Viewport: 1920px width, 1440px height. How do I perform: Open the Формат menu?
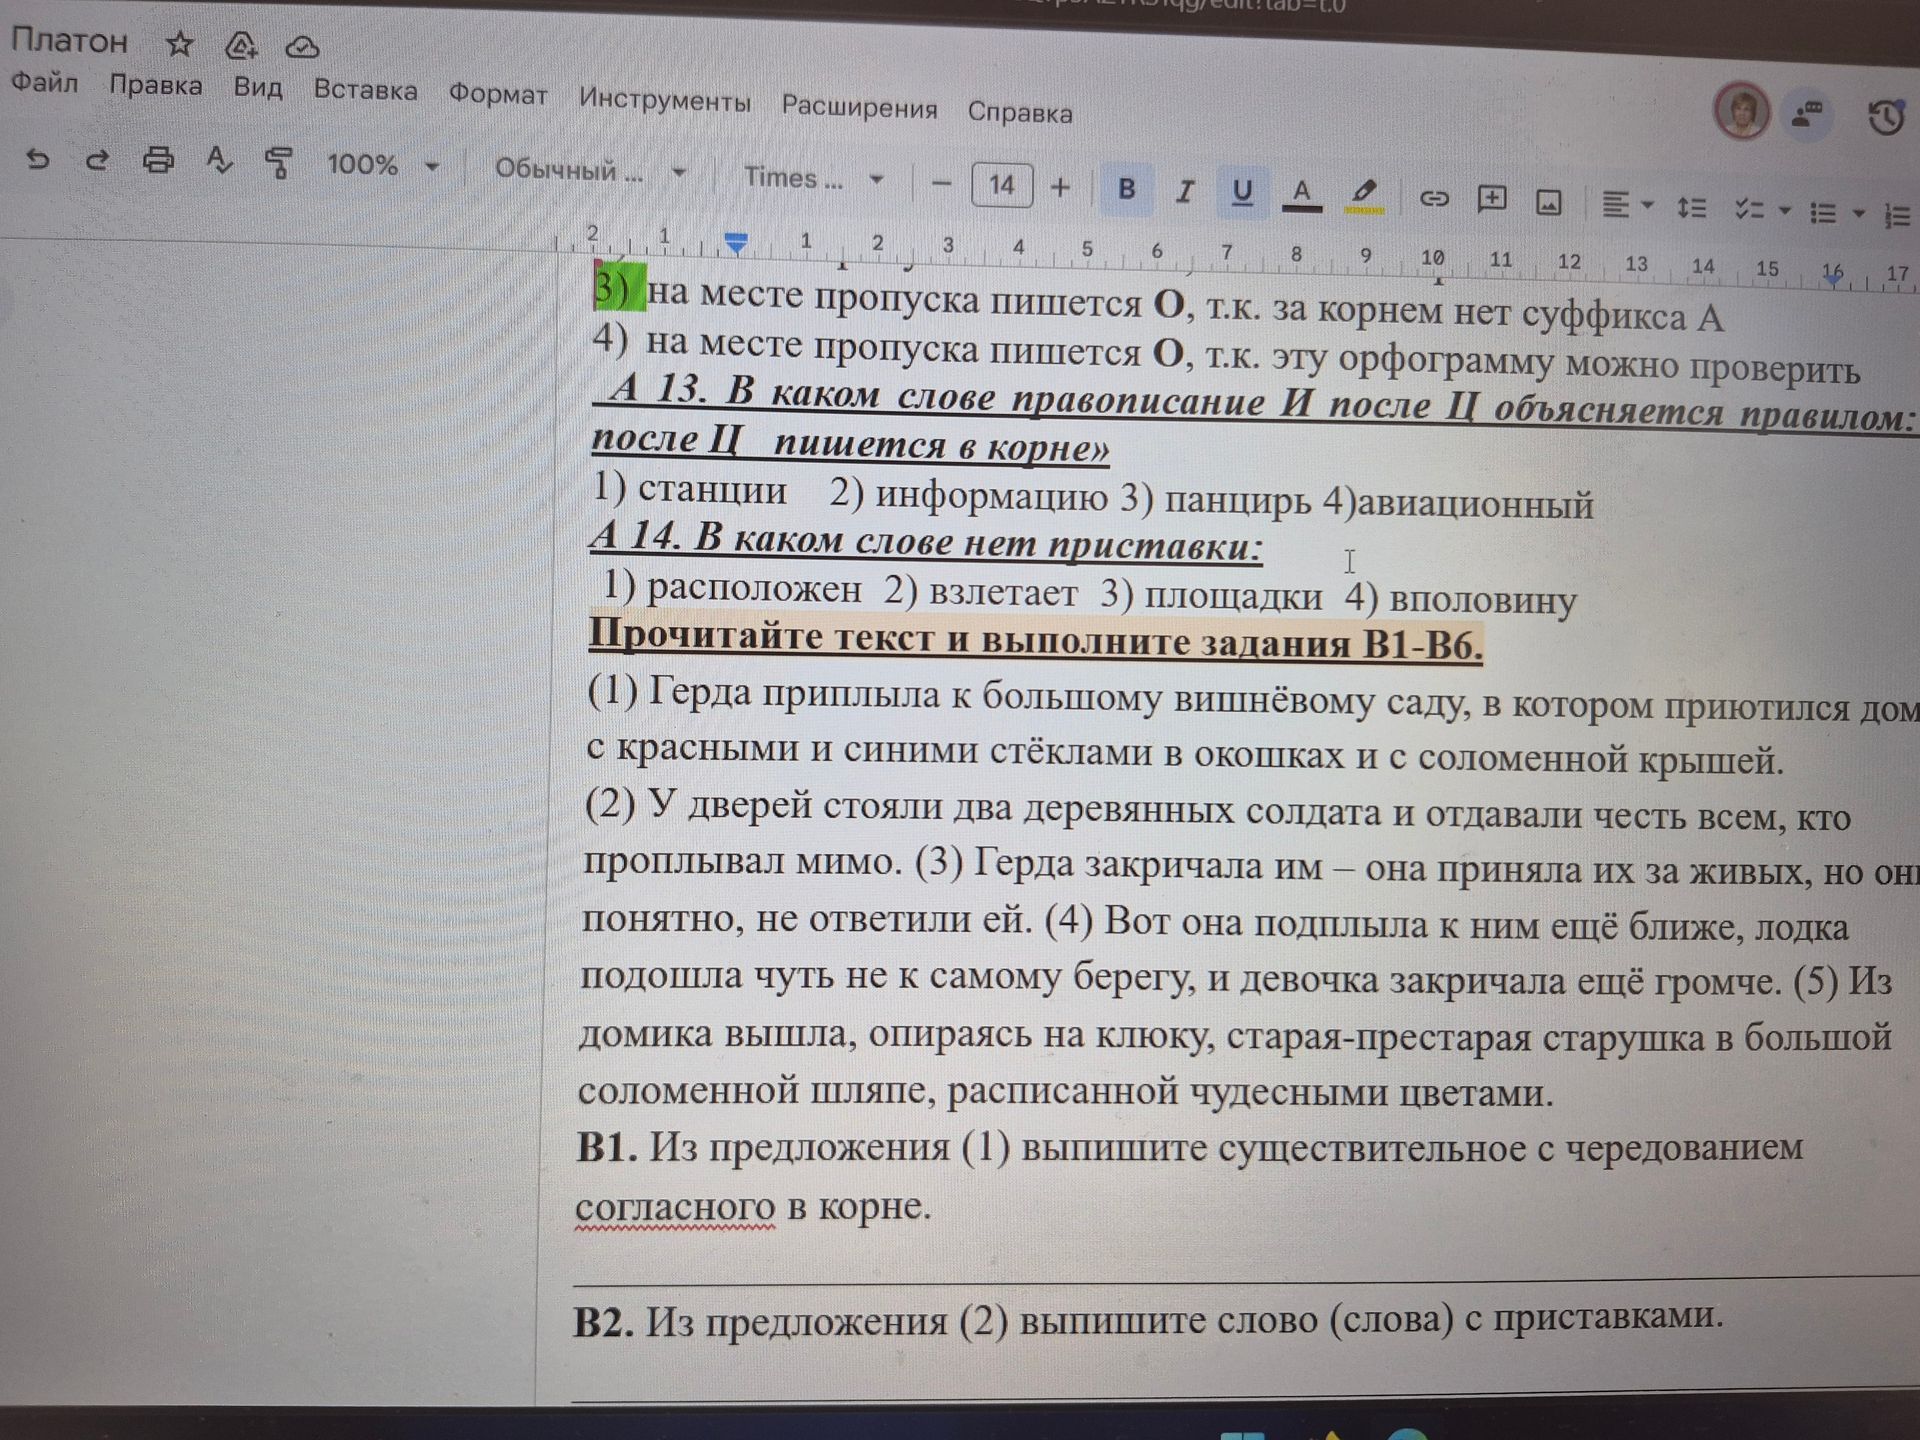tap(497, 94)
